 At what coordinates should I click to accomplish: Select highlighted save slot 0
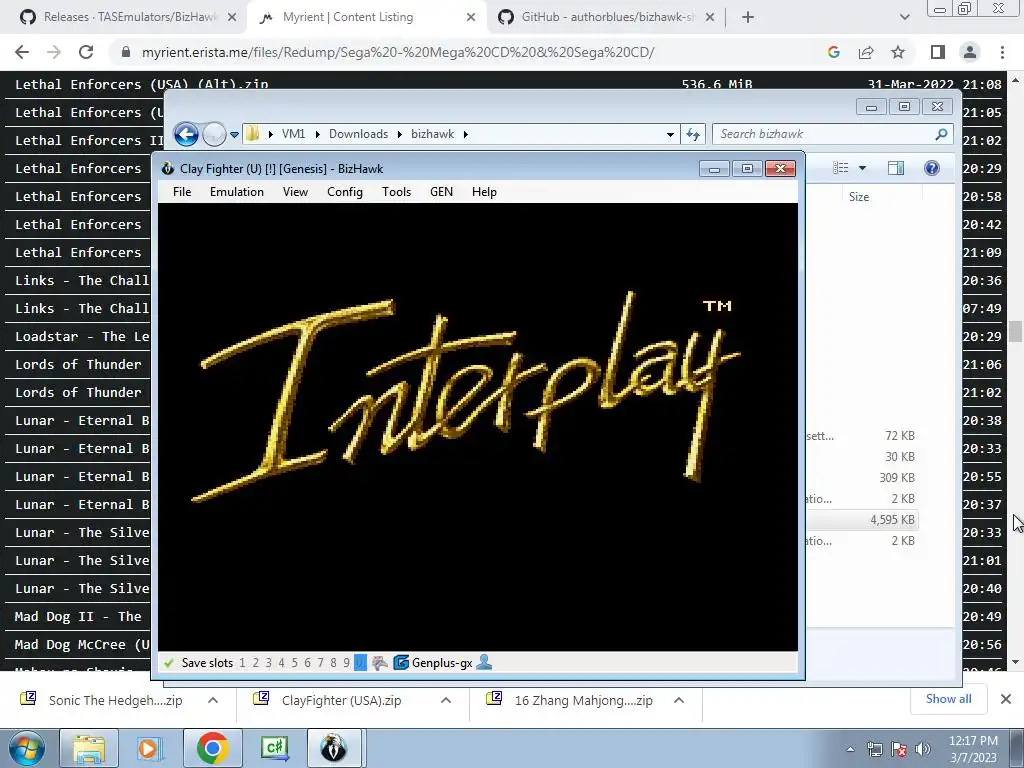(x=360, y=663)
